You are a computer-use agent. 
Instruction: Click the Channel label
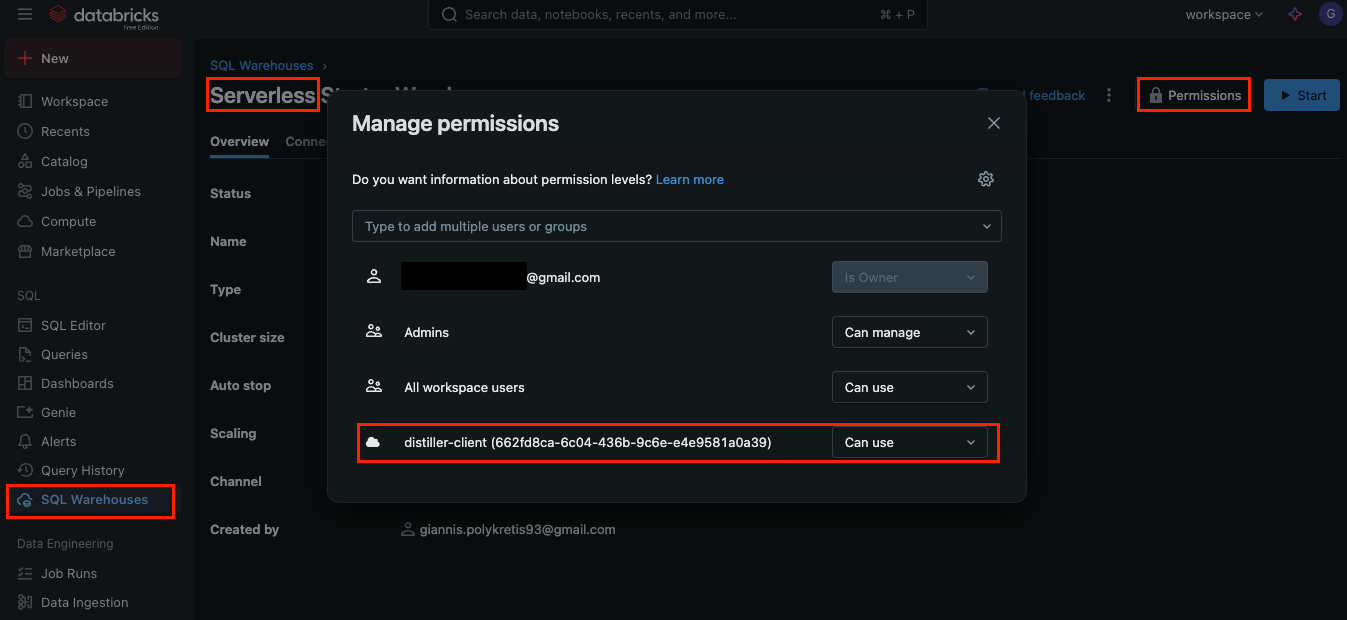click(x=236, y=481)
